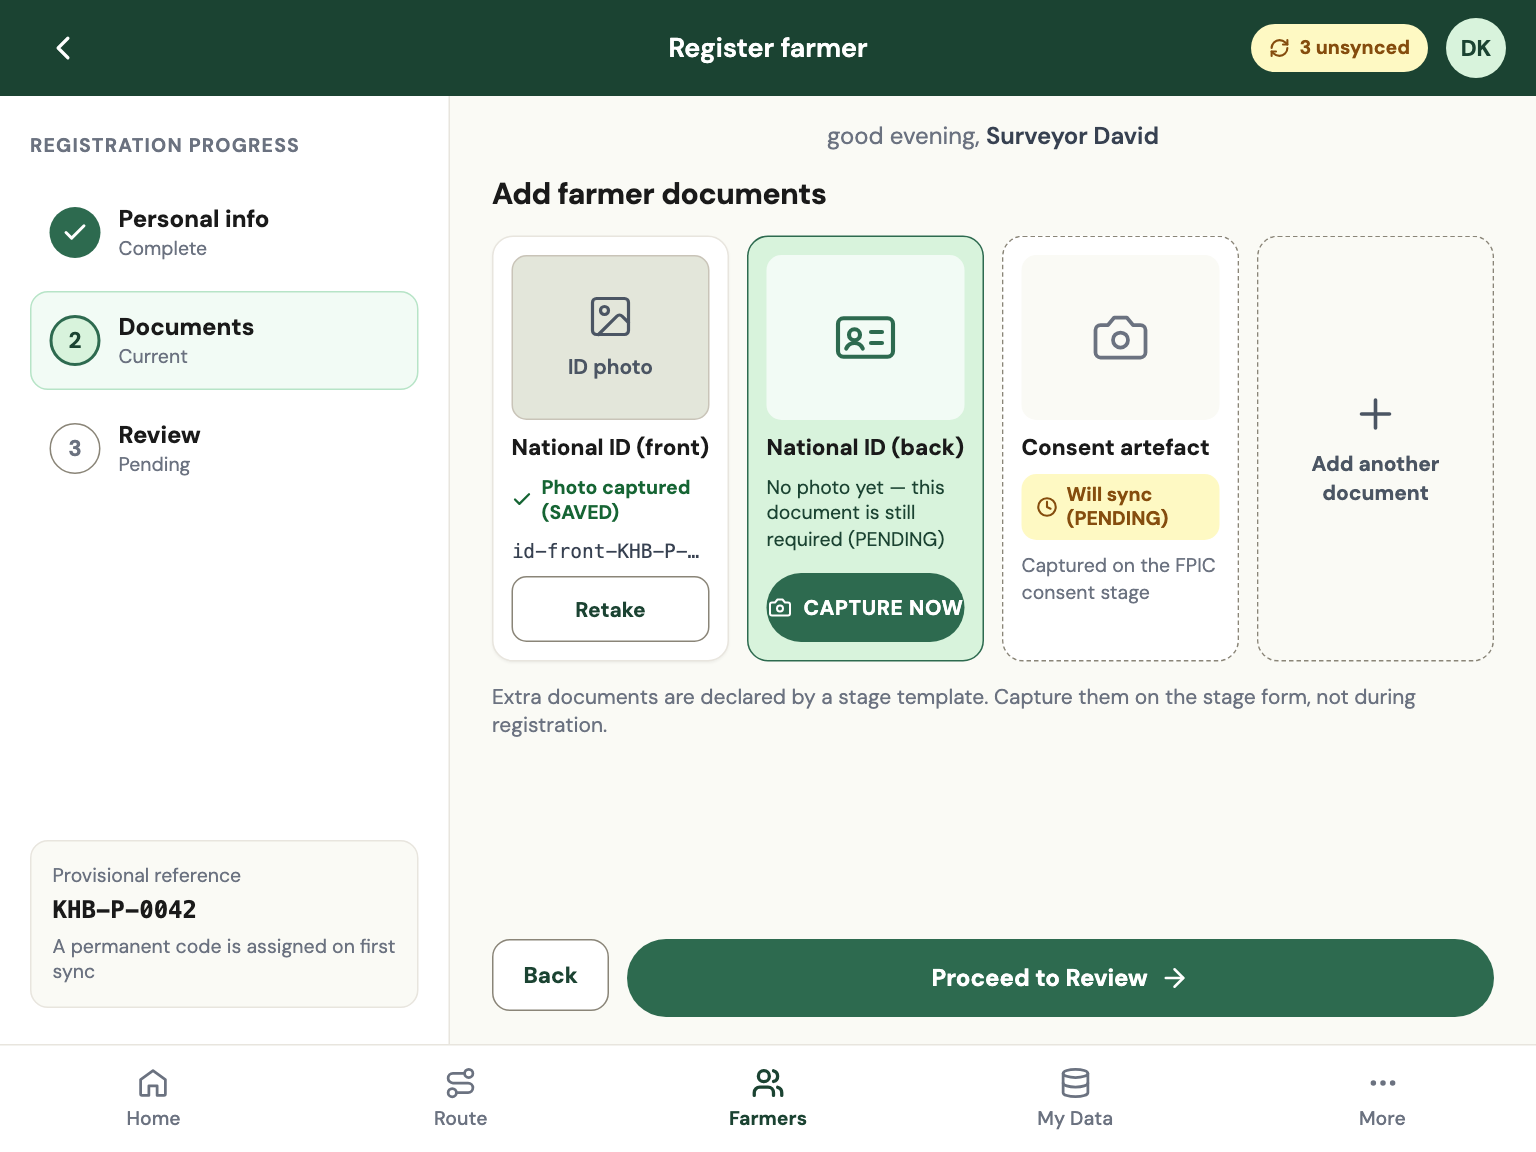Open the My Data tab

(1075, 1098)
